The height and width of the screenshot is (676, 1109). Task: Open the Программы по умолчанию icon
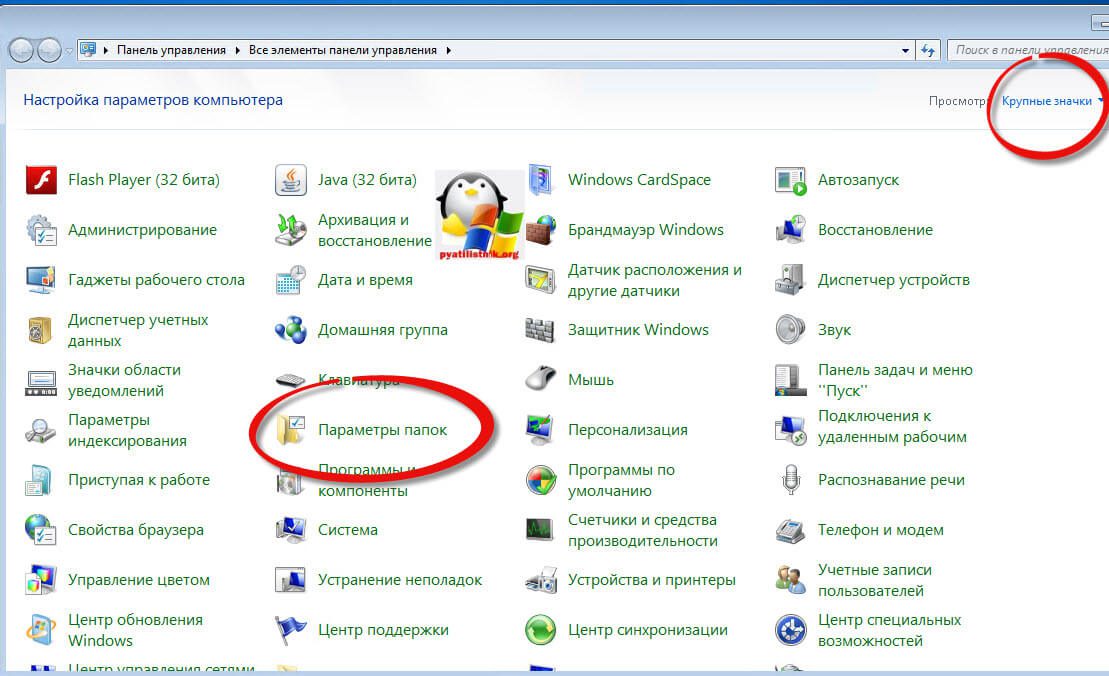click(x=541, y=480)
